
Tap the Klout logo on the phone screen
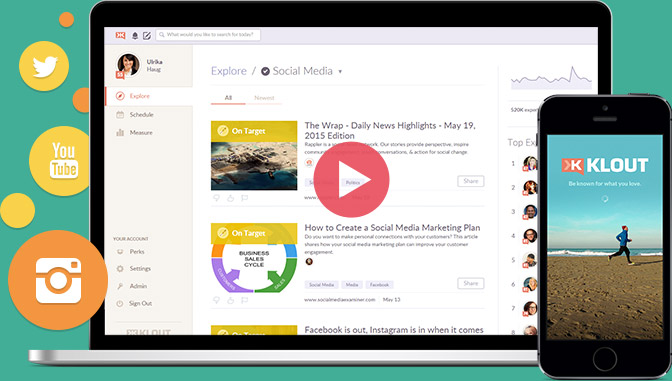tap(605, 165)
